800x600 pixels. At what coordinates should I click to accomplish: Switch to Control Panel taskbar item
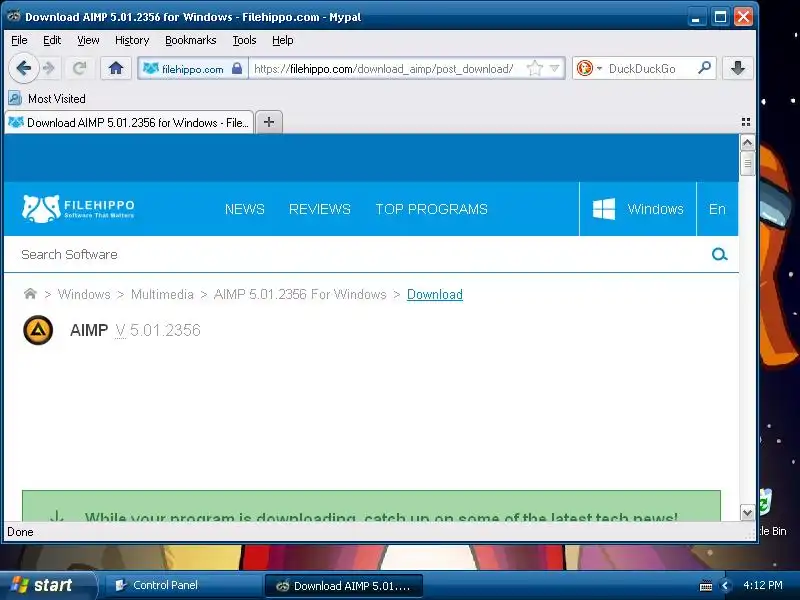pos(183,585)
